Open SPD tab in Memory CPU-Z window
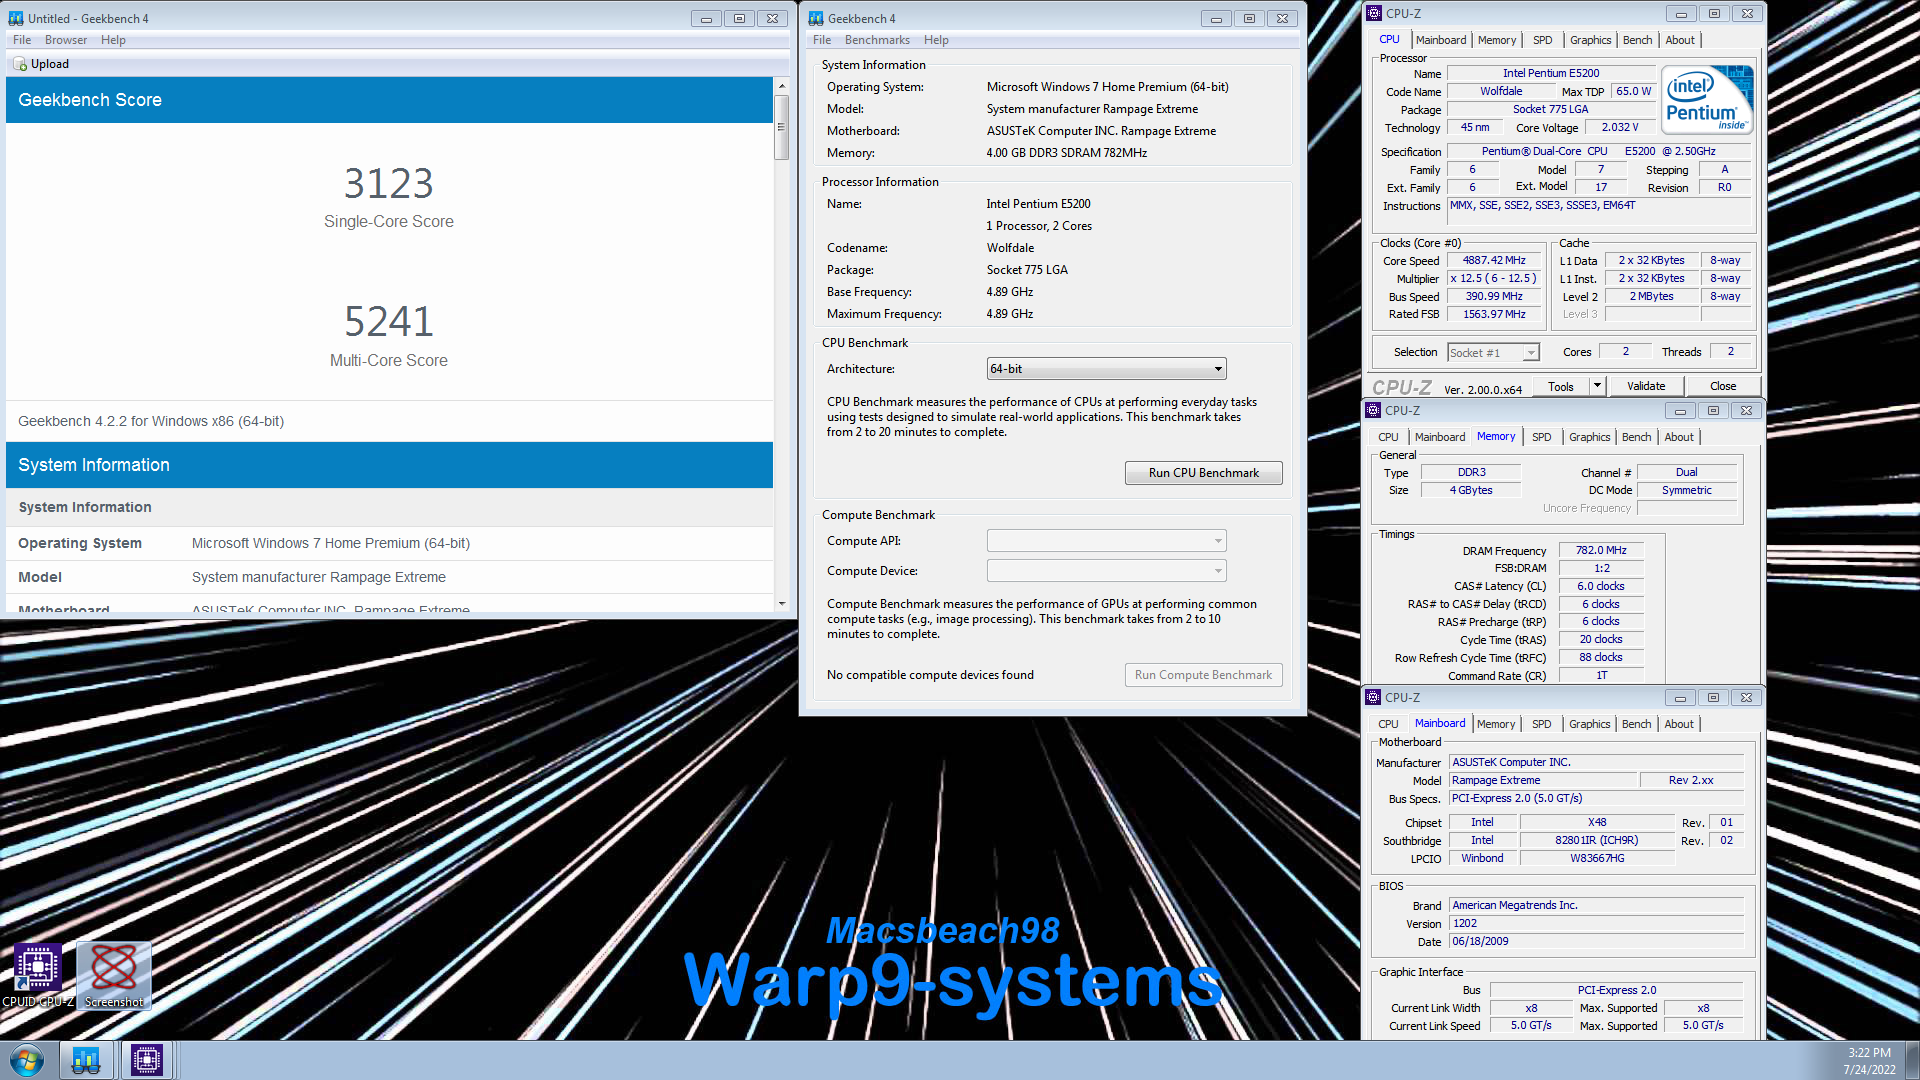This screenshot has height=1080, width=1920. [1542, 437]
